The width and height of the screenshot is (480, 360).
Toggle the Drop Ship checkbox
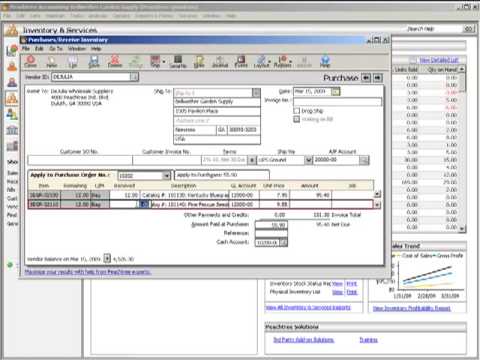(x=296, y=111)
